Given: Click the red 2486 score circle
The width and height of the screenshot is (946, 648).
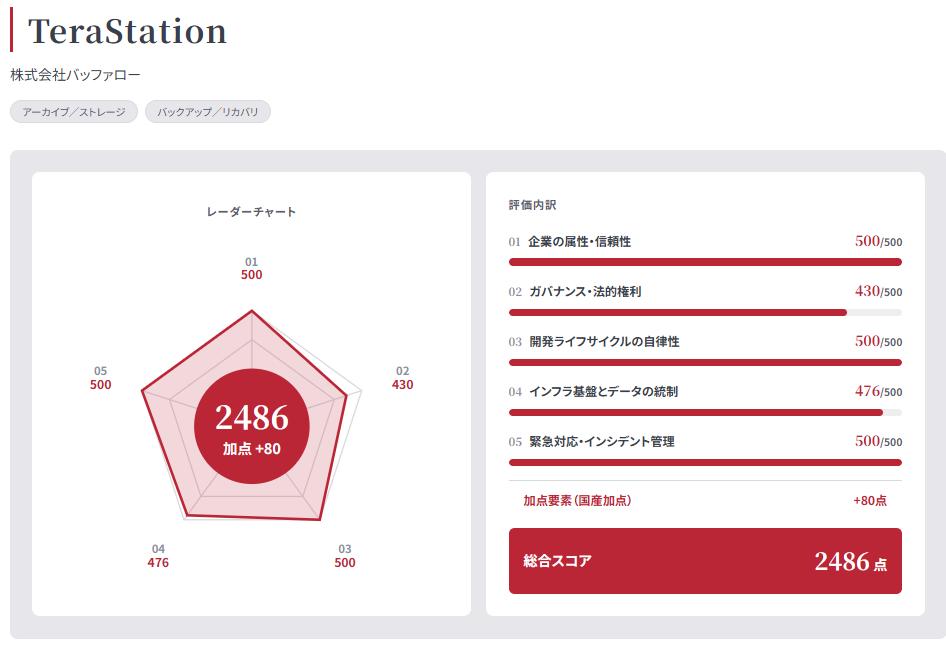Looking at the screenshot, I should click(252, 426).
